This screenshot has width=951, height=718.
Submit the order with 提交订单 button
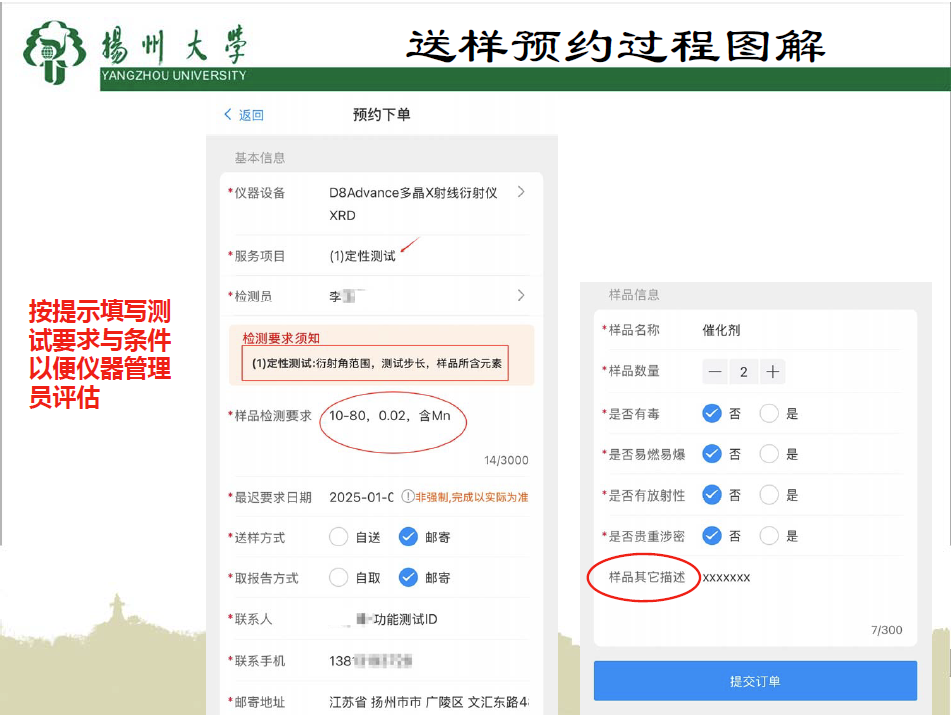tap(755, 681)
